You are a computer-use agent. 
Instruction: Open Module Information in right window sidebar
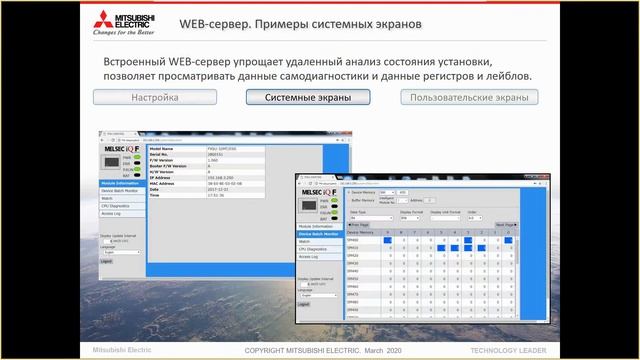pyautogui.click(x=320, y=227)
